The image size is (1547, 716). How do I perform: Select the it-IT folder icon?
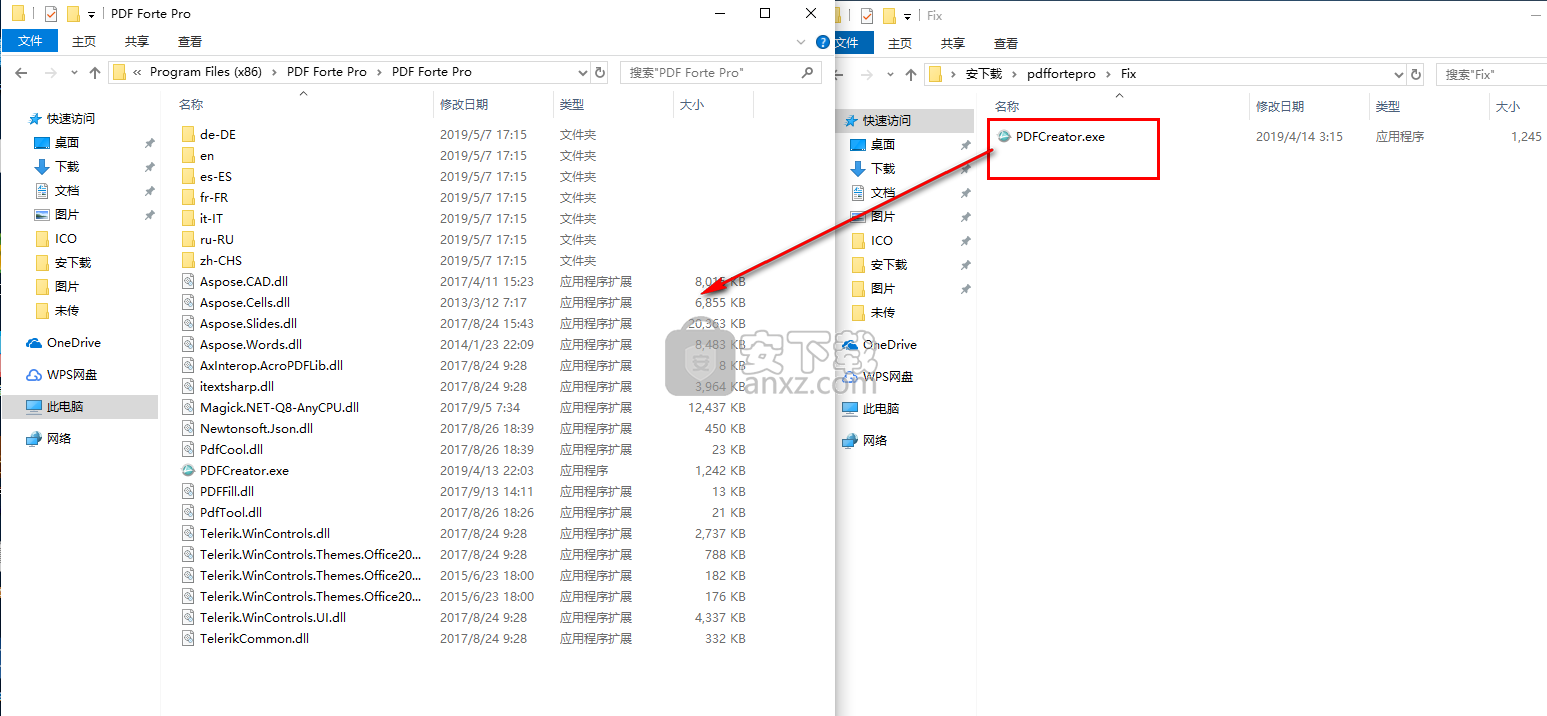189,218
